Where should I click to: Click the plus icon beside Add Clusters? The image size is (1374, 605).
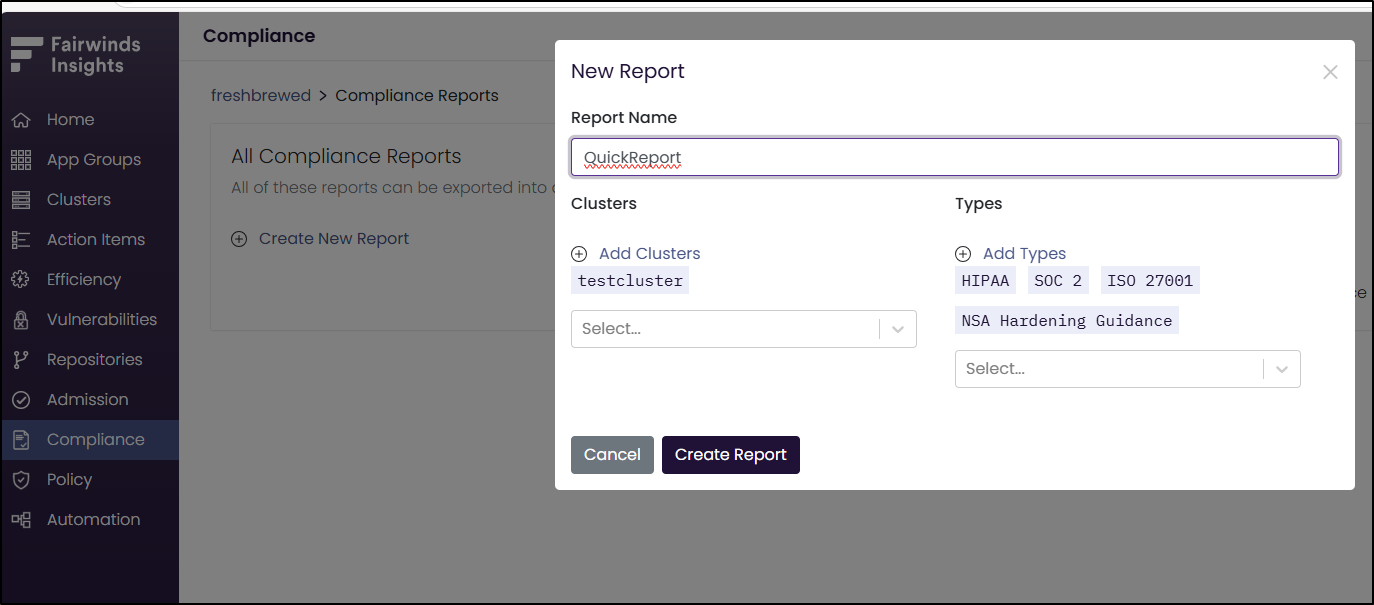click(579, 254)
